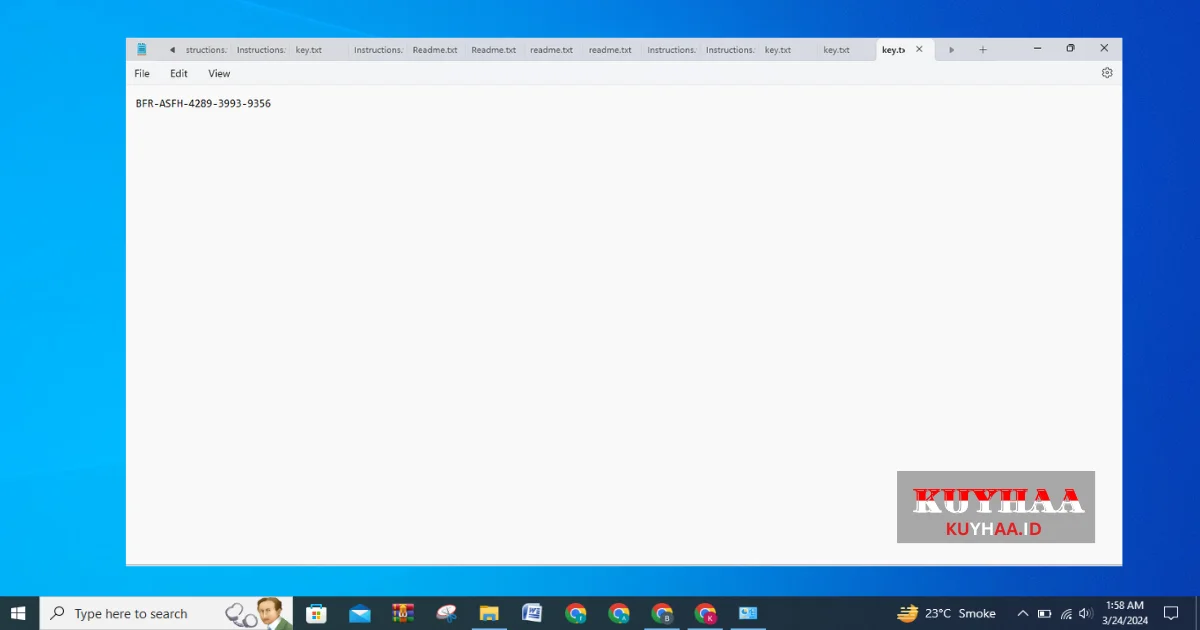Launch Microsoft Store from taskbar
The image size is (1200, 630).
(316, 613)
